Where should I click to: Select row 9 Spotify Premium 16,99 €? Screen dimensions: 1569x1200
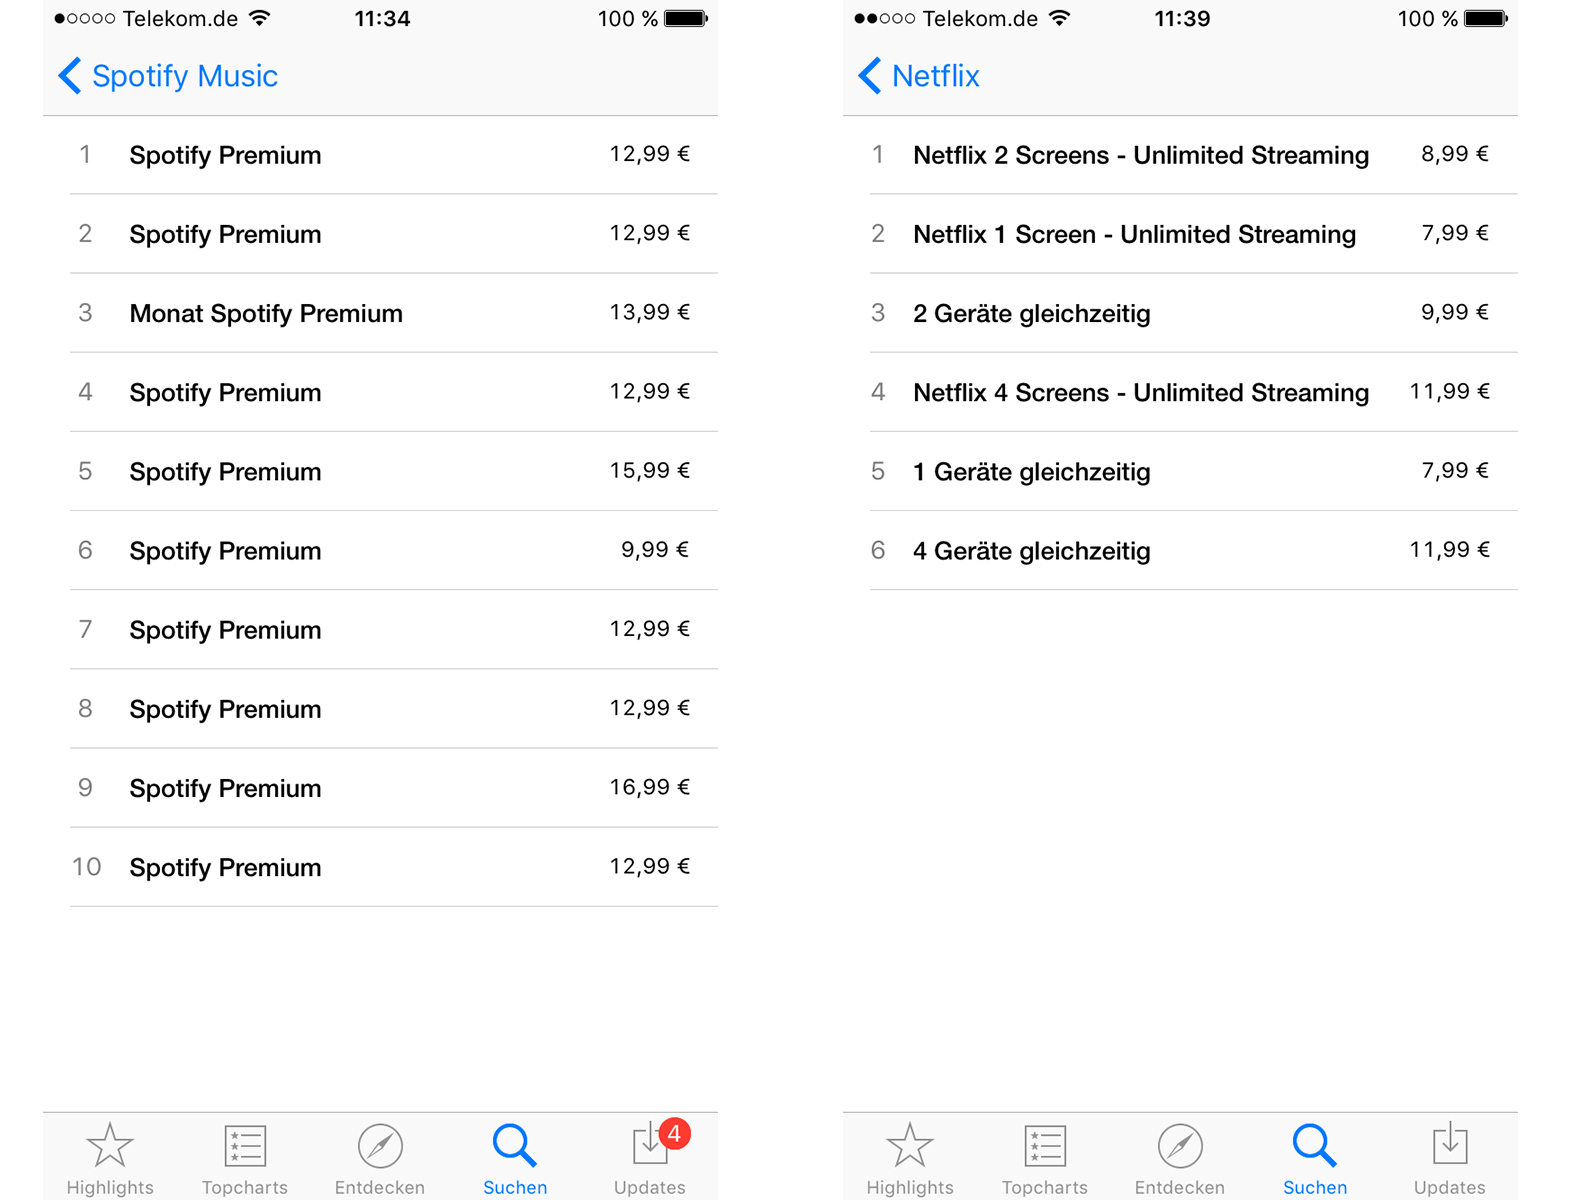(x=394, y=787)
